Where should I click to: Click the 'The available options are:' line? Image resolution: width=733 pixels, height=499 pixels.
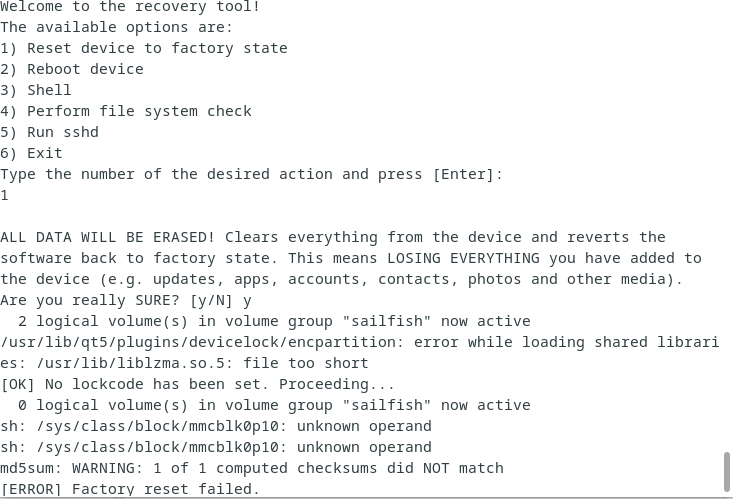[x=116, y=27]
